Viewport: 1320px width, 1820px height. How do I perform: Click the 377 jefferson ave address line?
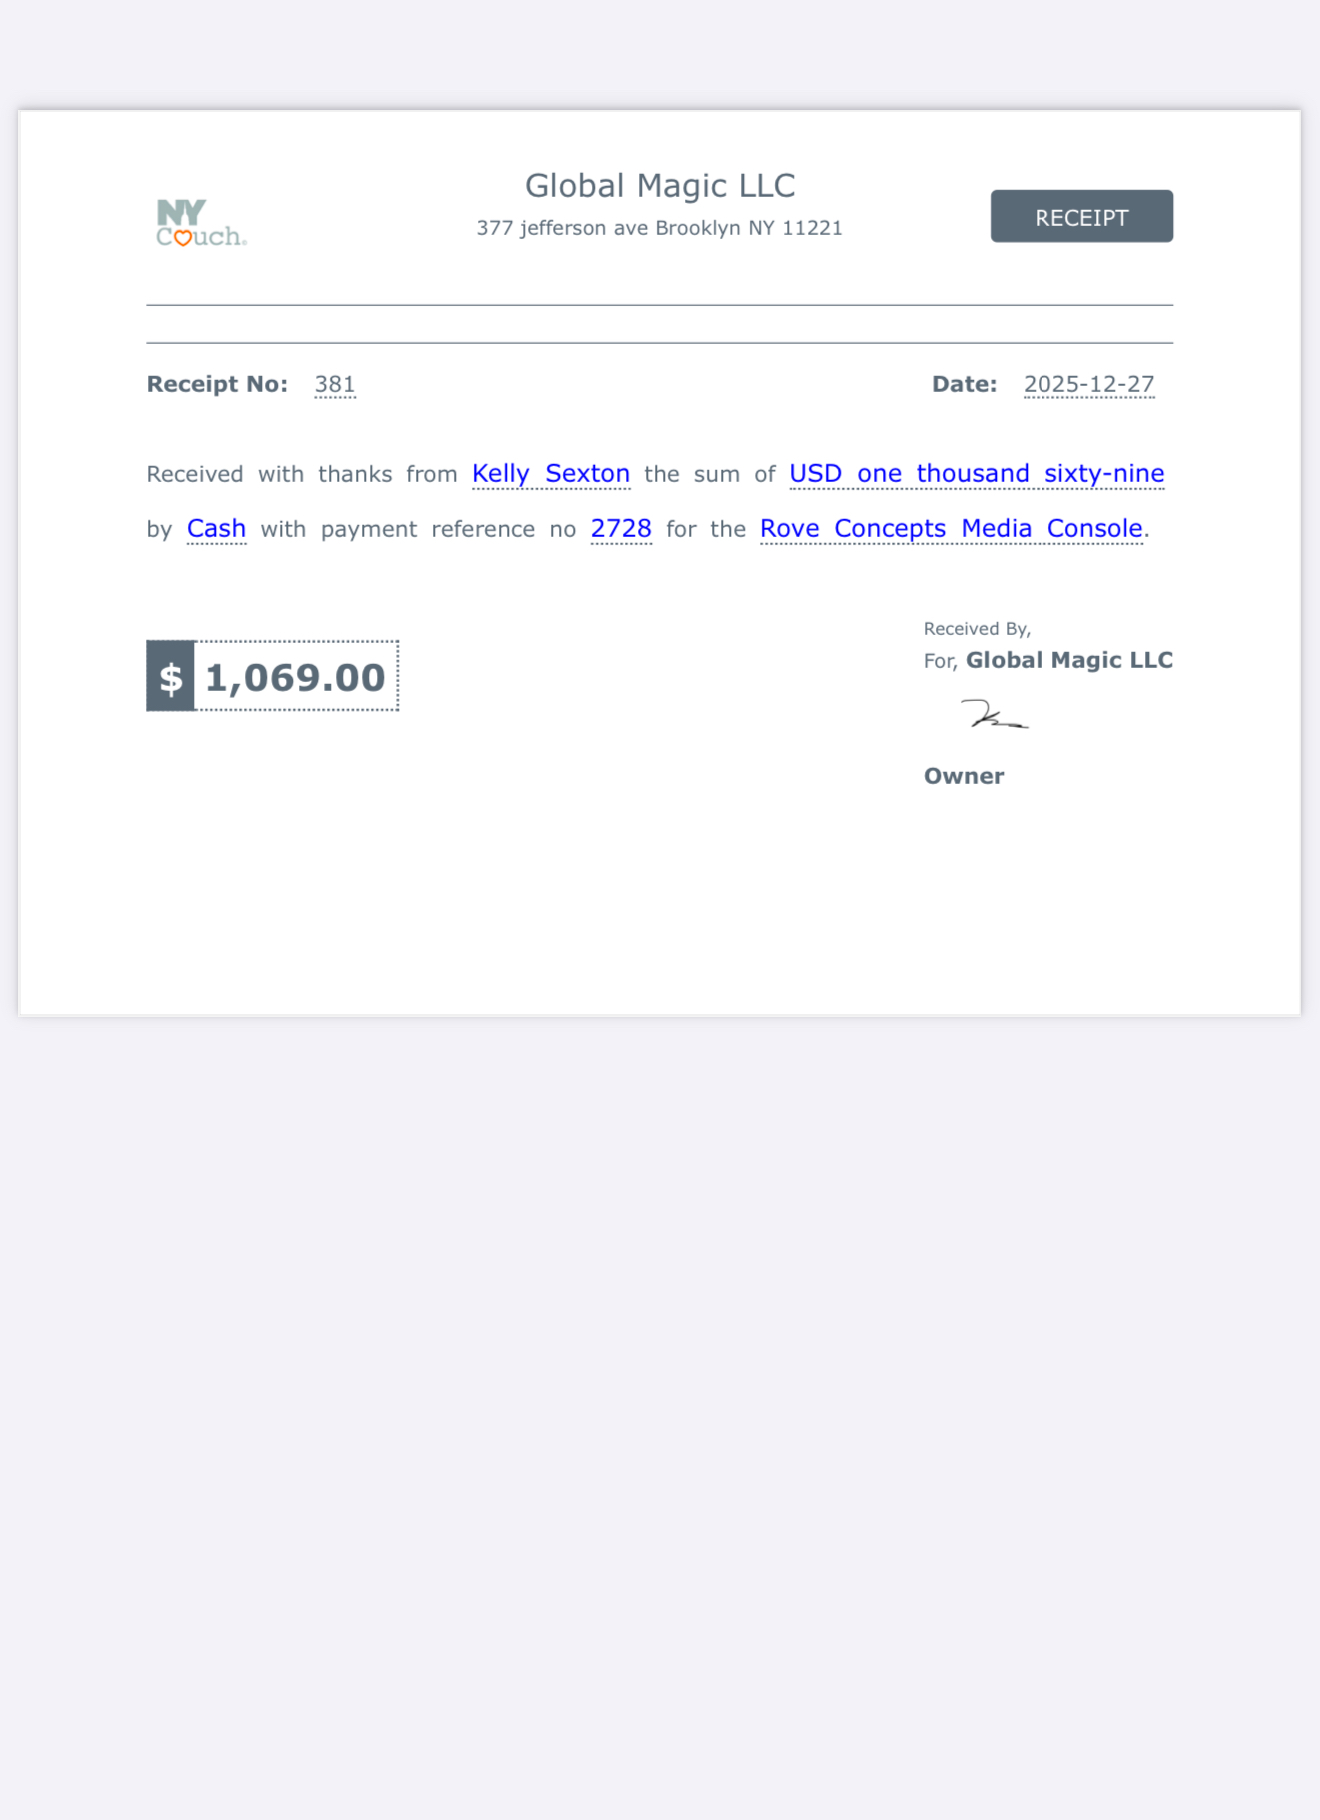(x=659, y=228)
